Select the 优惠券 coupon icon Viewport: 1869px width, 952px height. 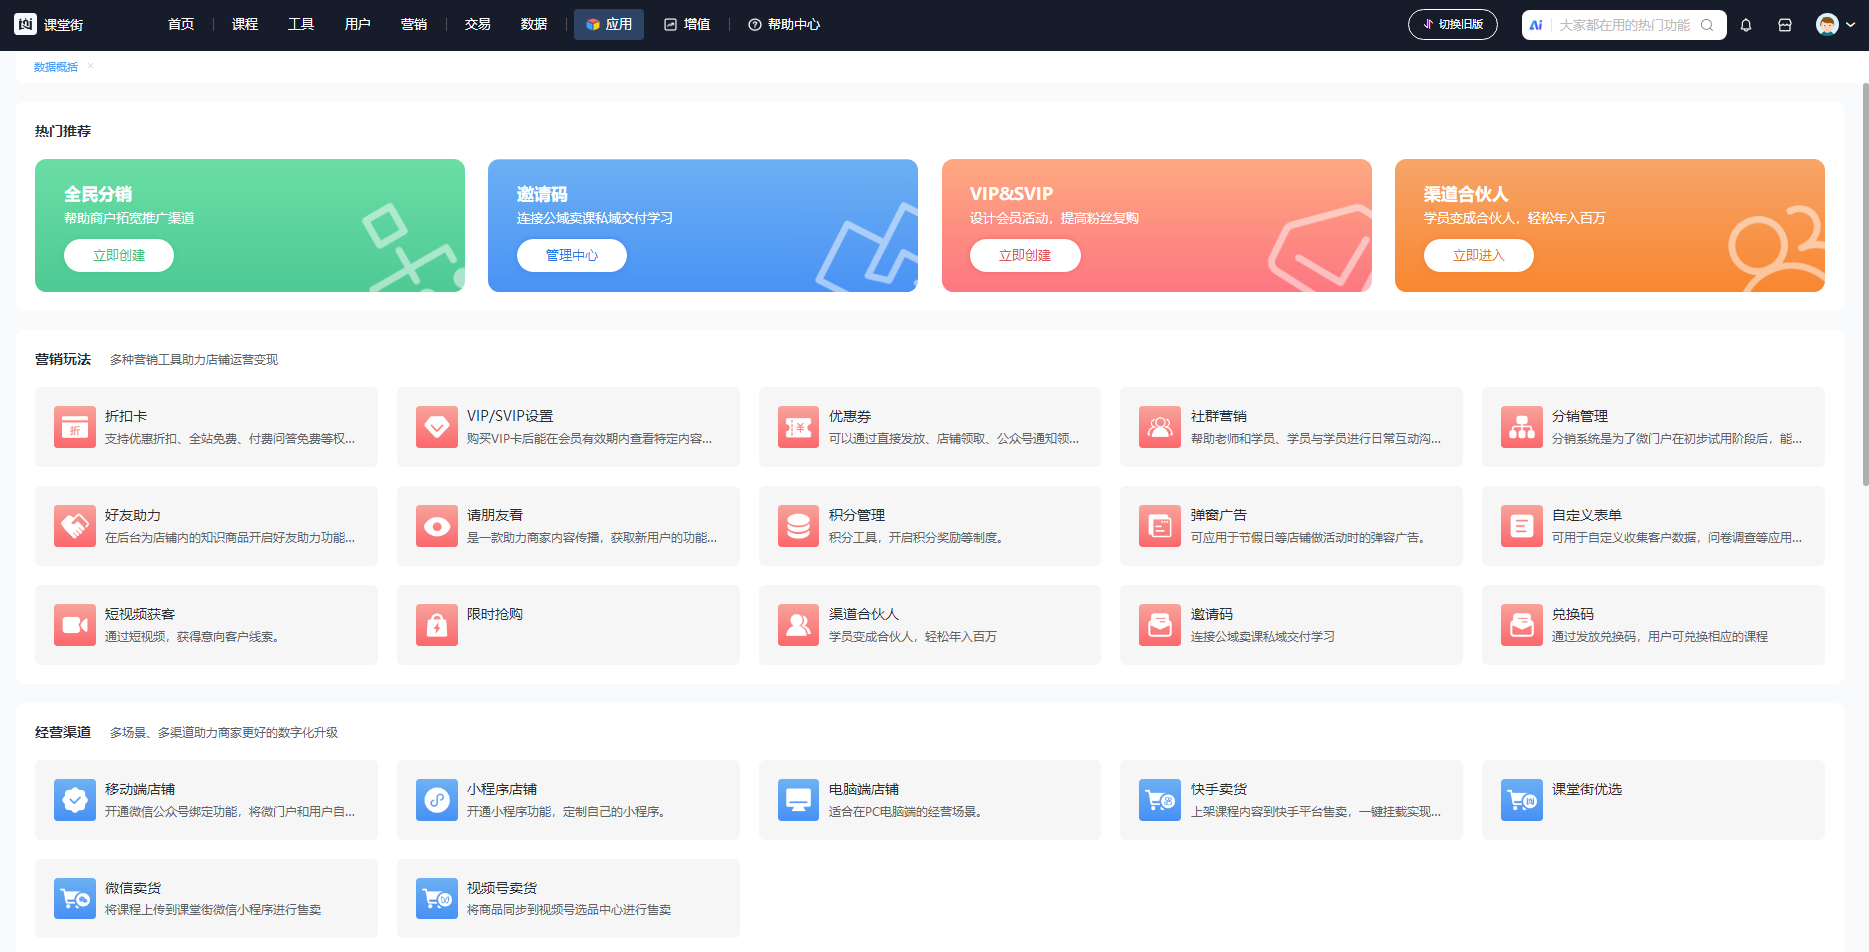coord(798,427)
